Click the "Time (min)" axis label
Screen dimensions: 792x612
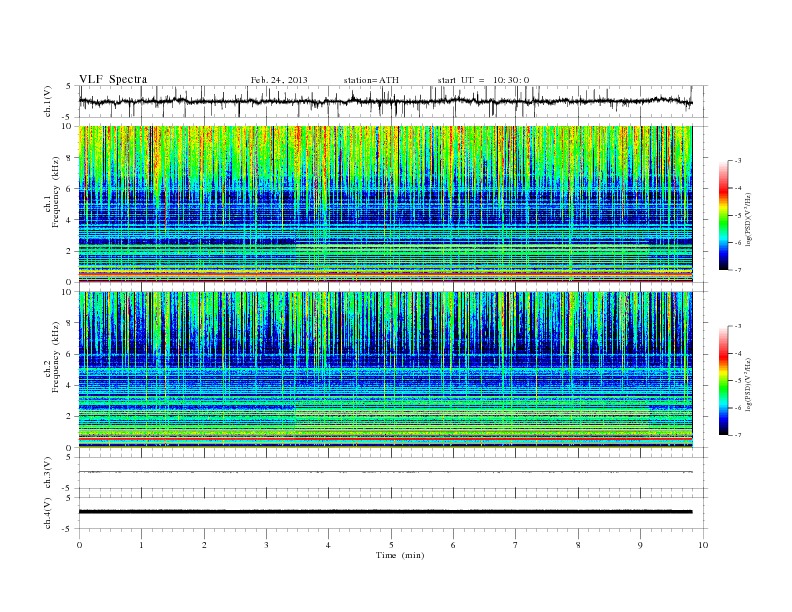click(x=400, y=555)
